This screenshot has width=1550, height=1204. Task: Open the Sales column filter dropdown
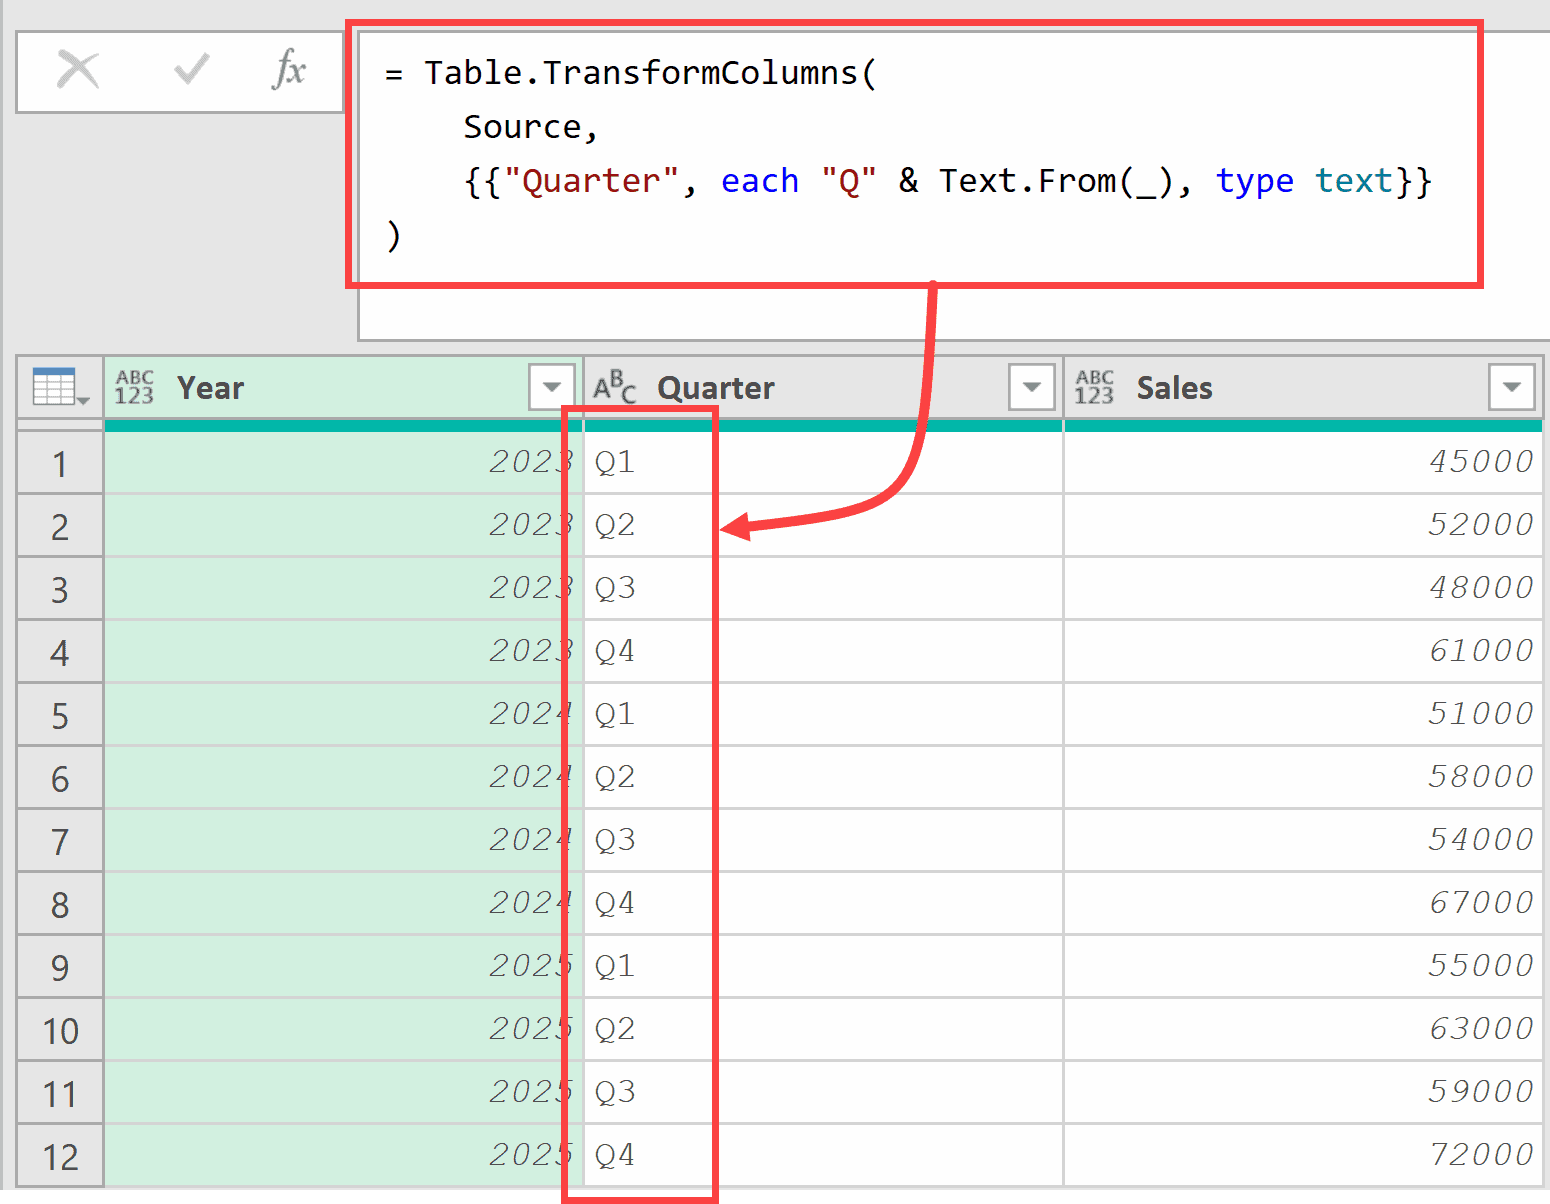click(x=1511, y=387)
